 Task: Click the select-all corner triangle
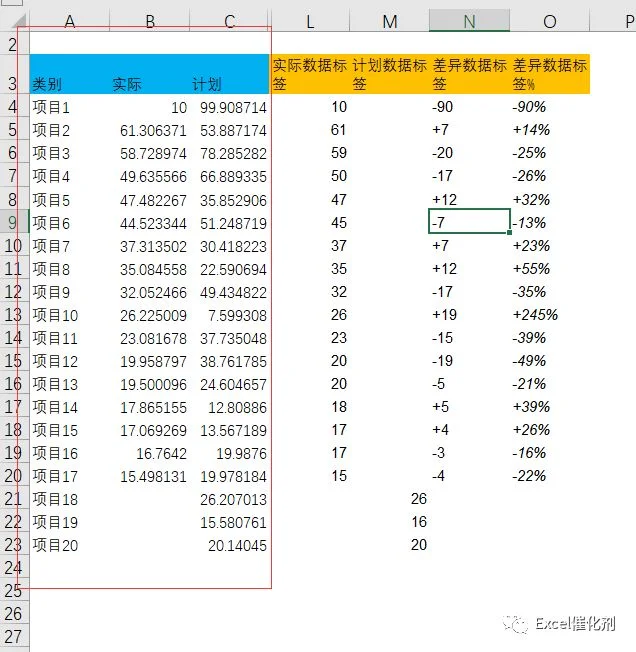pos(15,21)
